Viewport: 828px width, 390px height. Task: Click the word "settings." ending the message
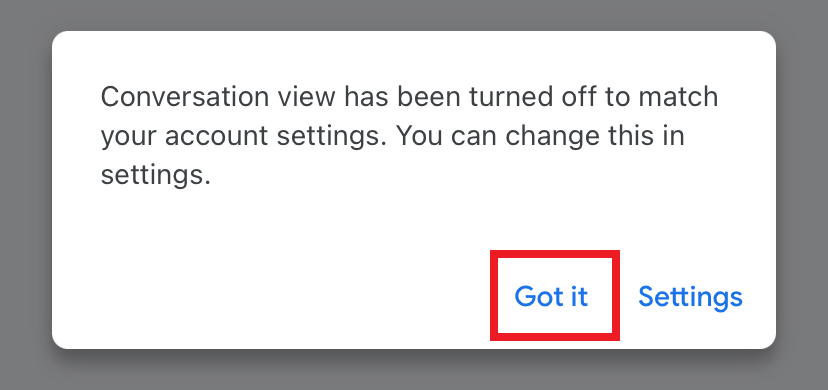click(x=156, y=175)
